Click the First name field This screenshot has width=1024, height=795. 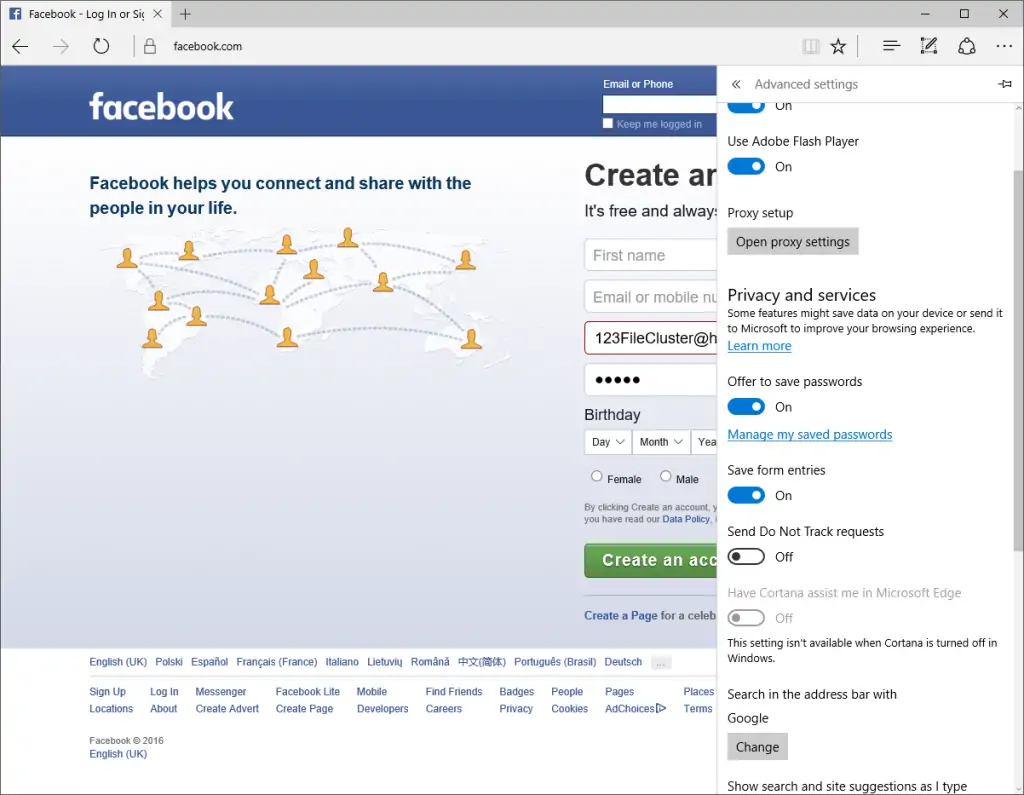(x=650, y=255)
